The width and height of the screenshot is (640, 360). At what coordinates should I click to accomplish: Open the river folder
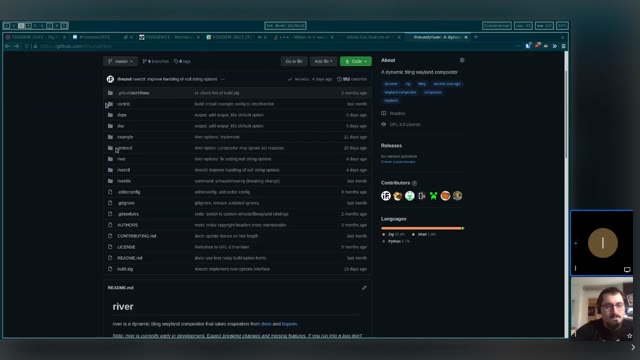tap(121, 159)
